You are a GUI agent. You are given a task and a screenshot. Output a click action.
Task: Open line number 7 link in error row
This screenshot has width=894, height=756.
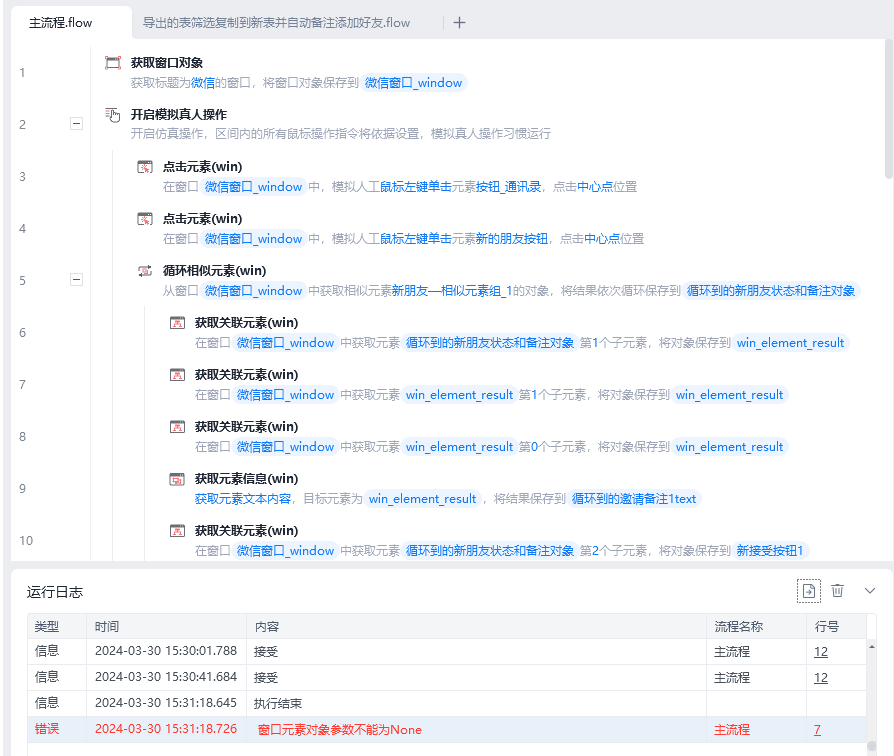click(x=817, y=730)
